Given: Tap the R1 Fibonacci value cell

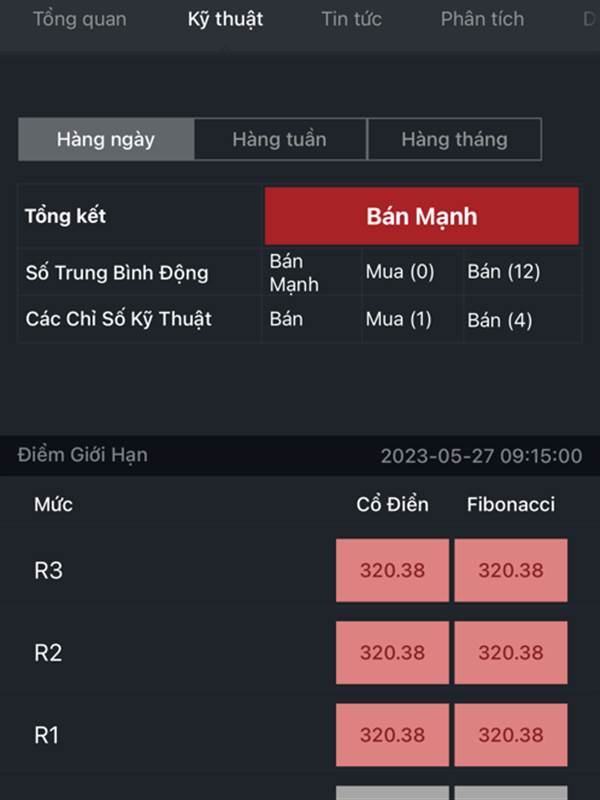Looking at the screenshot, I should click(x=511, y=735).
